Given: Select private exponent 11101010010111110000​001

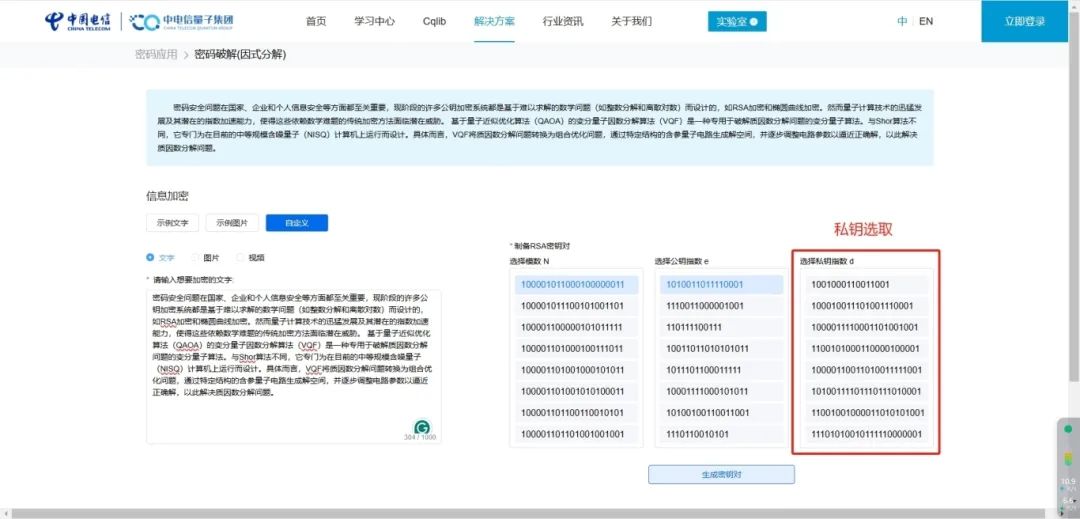Looking at the screenshot, I should pyautogui.click(x=866, y=434).
